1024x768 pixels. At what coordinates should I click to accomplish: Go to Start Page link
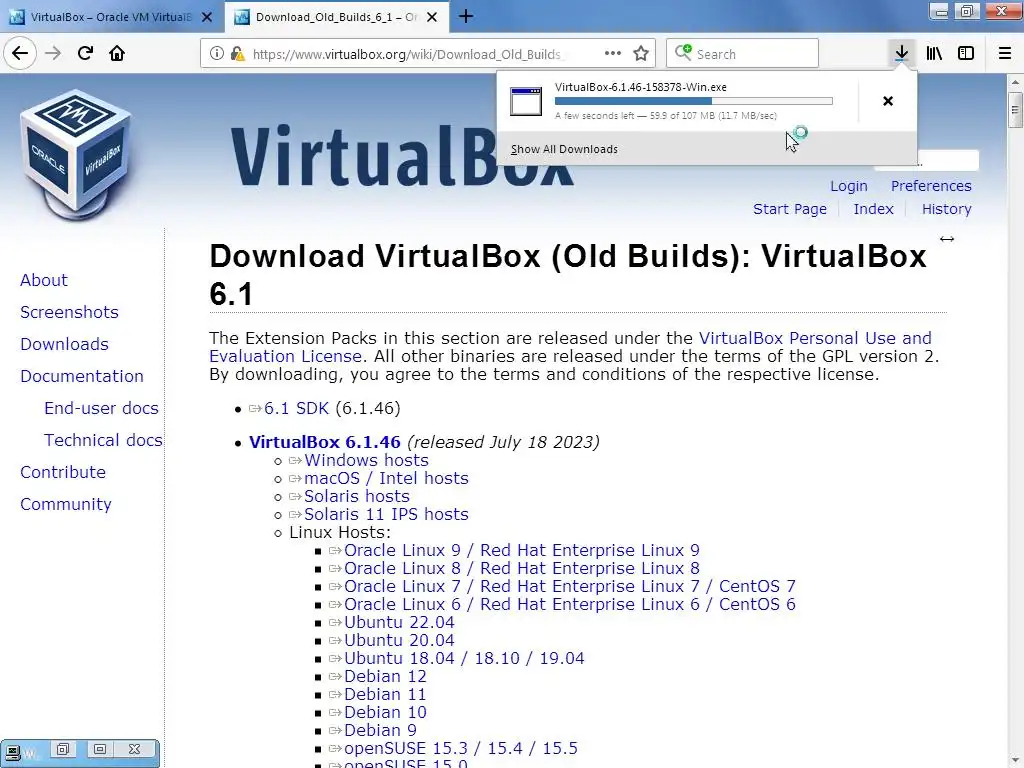pos(790,209)
